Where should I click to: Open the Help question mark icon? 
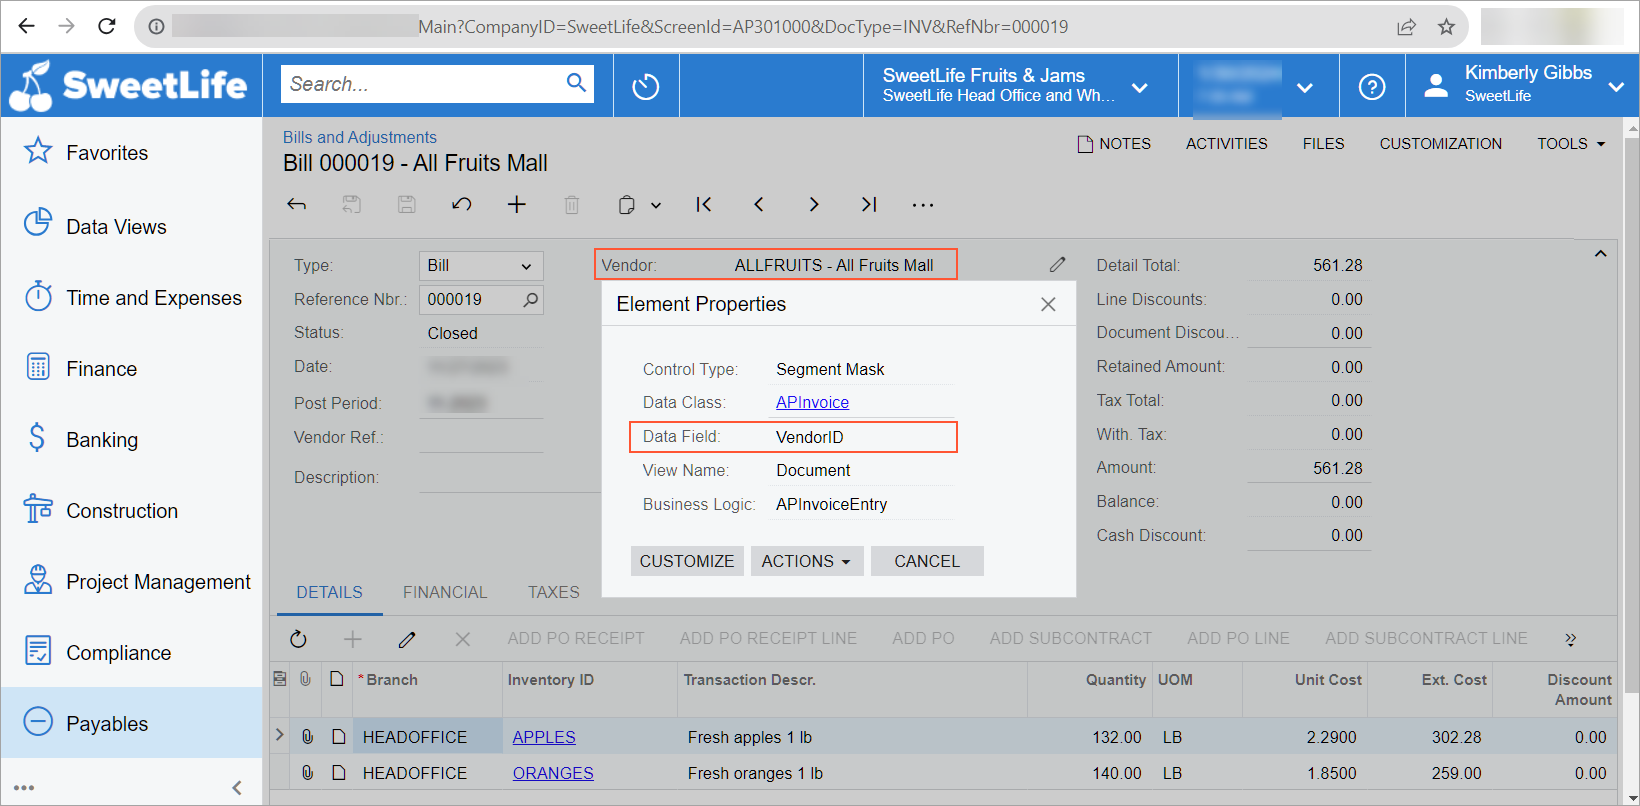(x=1372, y=87)
